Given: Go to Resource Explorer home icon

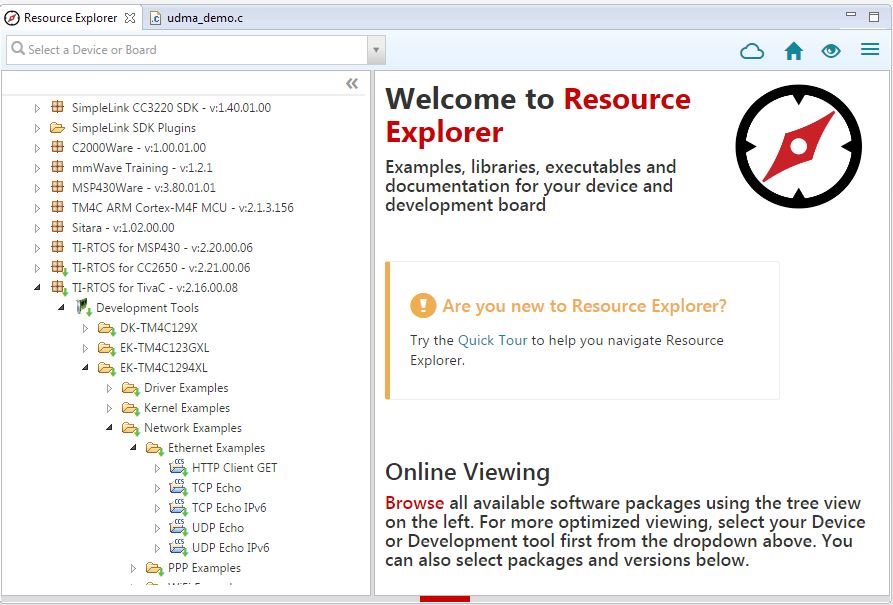Looking at the screenshot, I should point(793,51).
